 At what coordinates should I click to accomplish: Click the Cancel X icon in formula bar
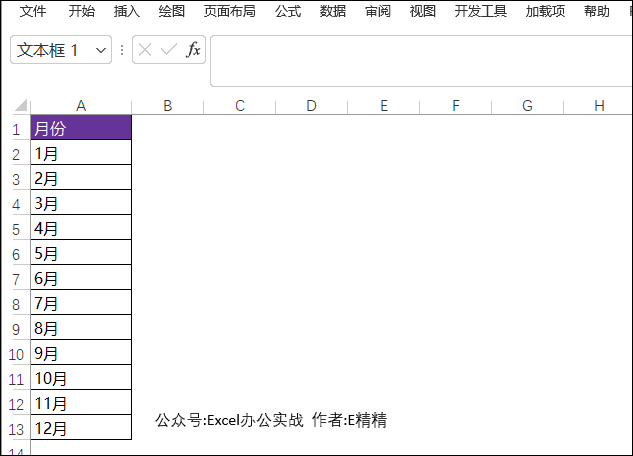[x=146, y=50]
